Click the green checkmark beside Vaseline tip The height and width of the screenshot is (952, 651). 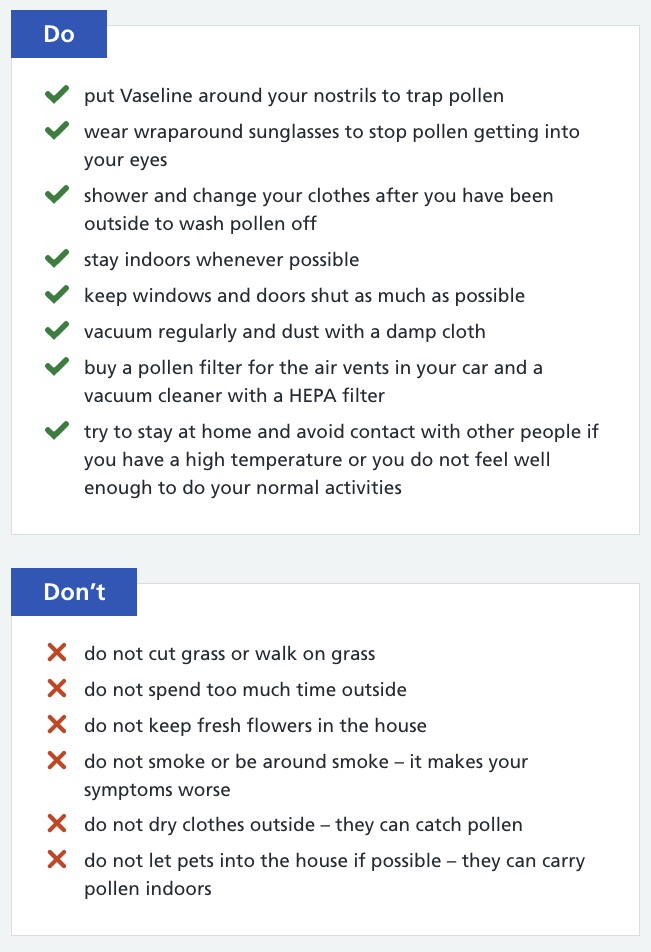56,95
